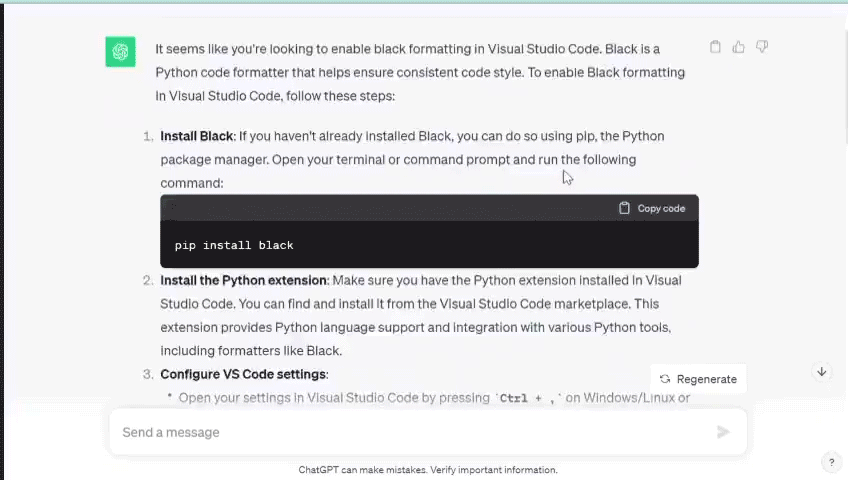Click the 'pip install black' code text
Image resolution: width=848 pixels, height=480 pixels.
click(234, 245)
